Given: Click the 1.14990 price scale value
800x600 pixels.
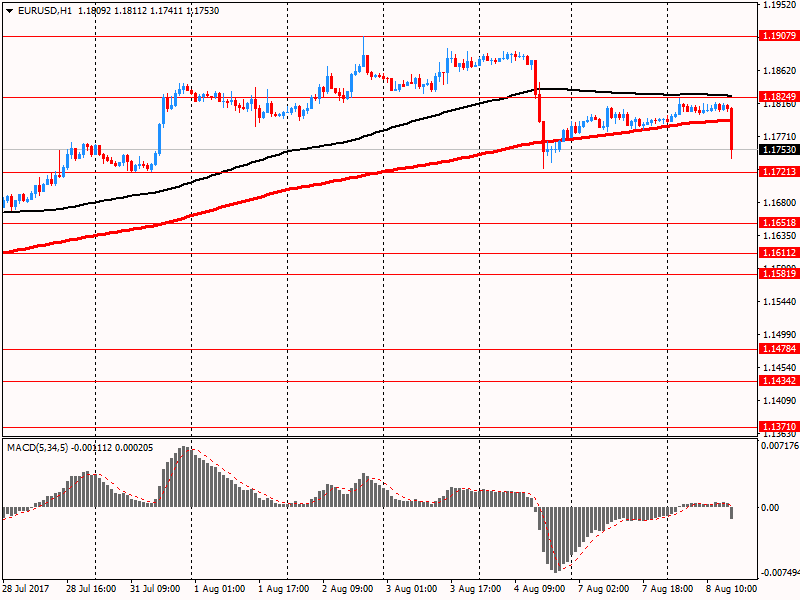Looking at the screenshot, I should point(780,335).
